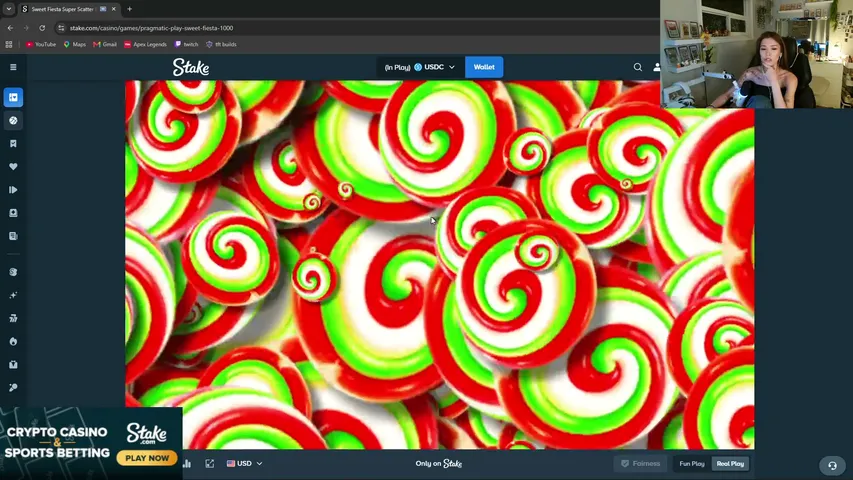
Task: Expand the USD display currency dropdown
Action: tap(244, 464)
